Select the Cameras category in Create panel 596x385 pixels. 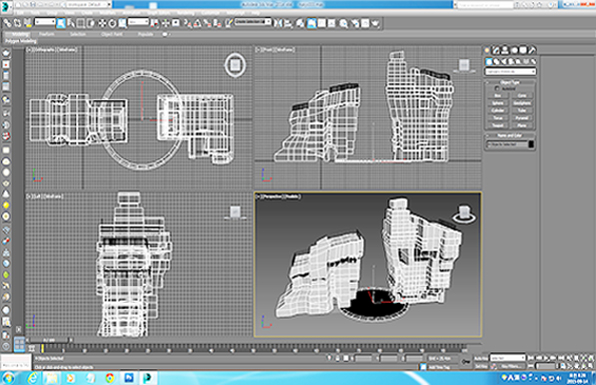(511, 62)
